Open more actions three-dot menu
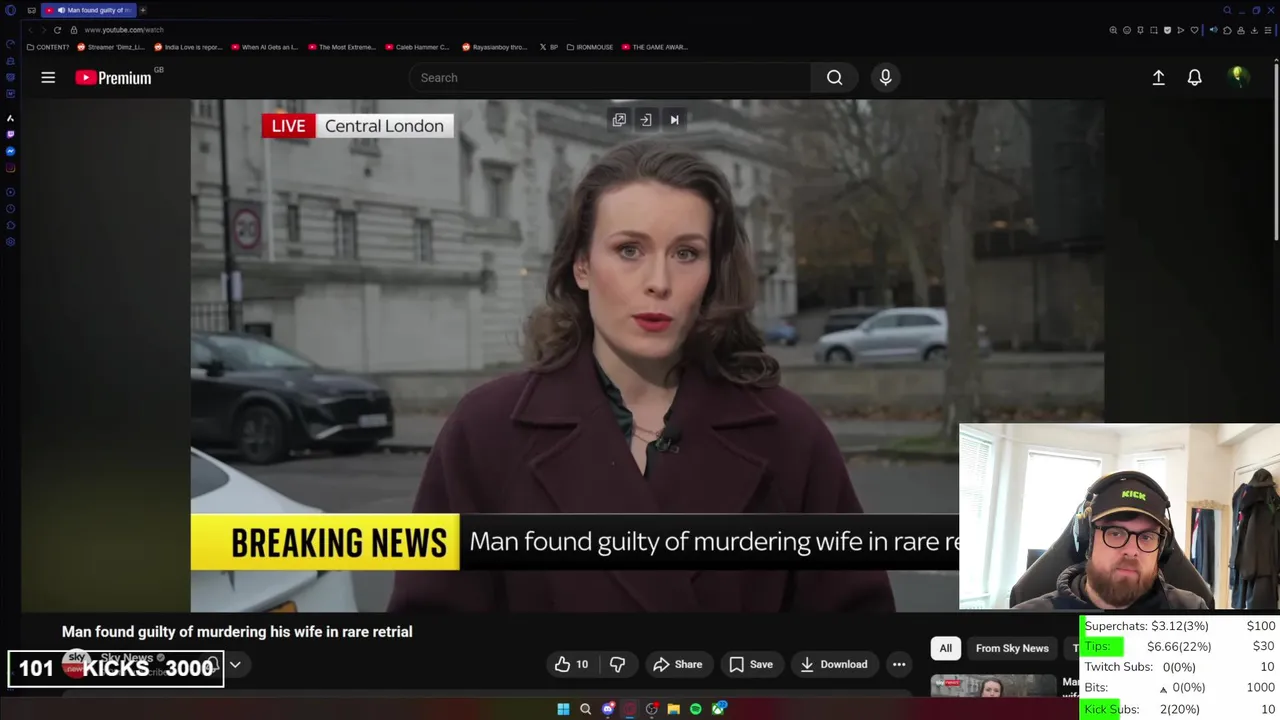Screen dimensions: 1280x720 click(899, 664)
